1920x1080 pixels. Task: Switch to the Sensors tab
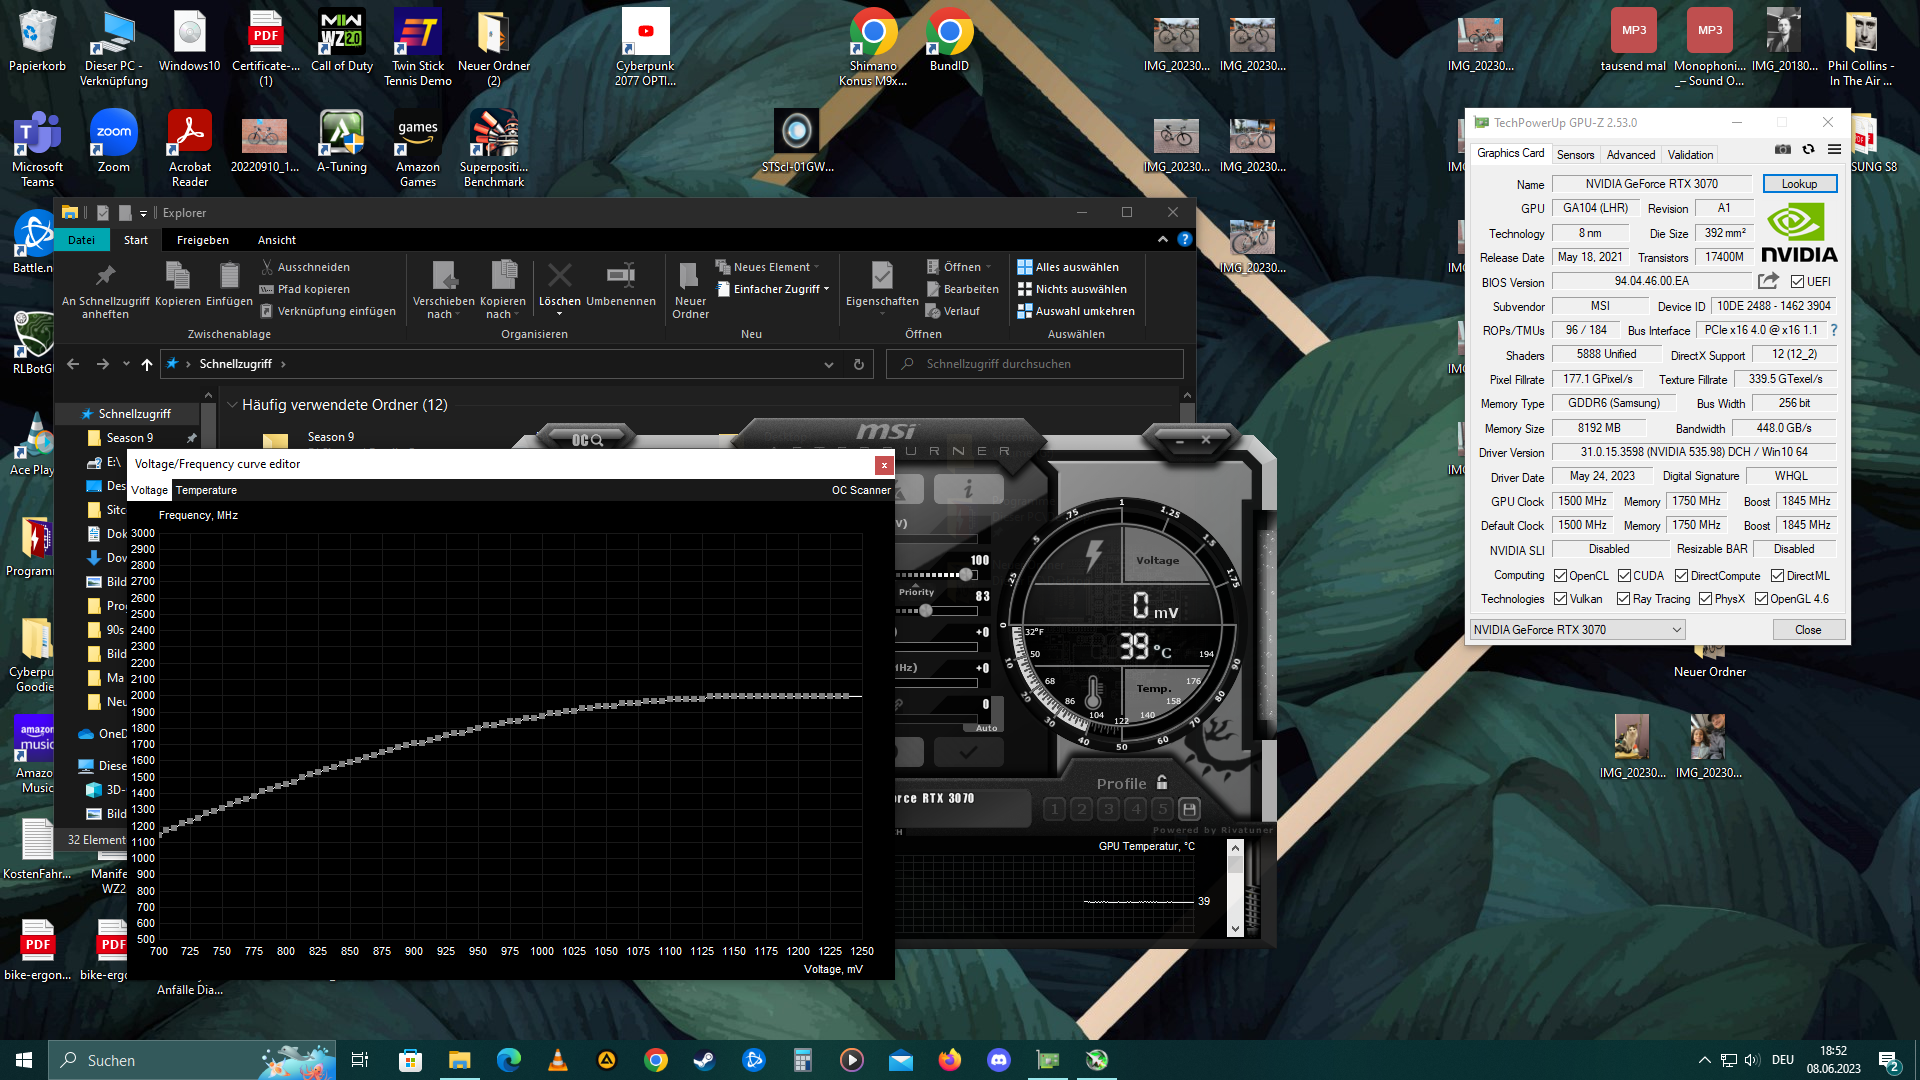(x=1575, y=155)
